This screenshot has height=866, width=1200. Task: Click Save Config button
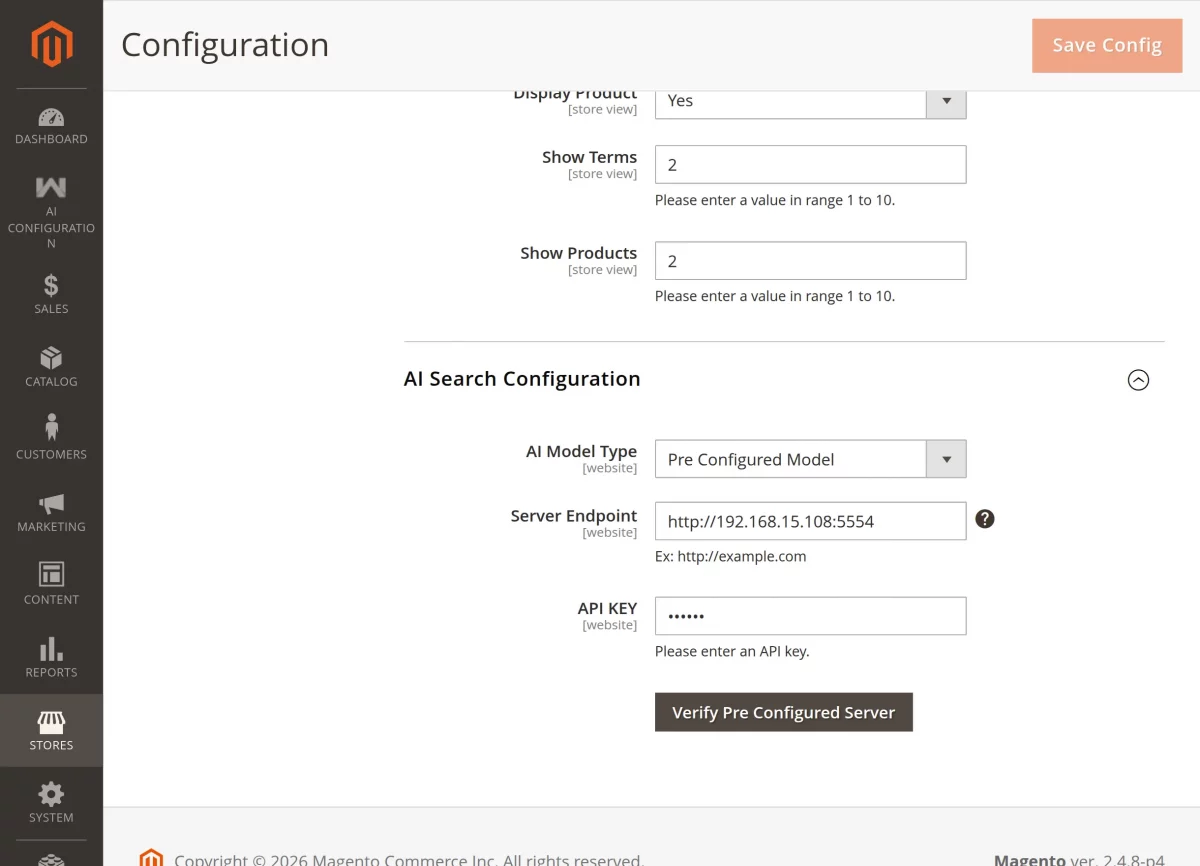[x=1107, y=45]
